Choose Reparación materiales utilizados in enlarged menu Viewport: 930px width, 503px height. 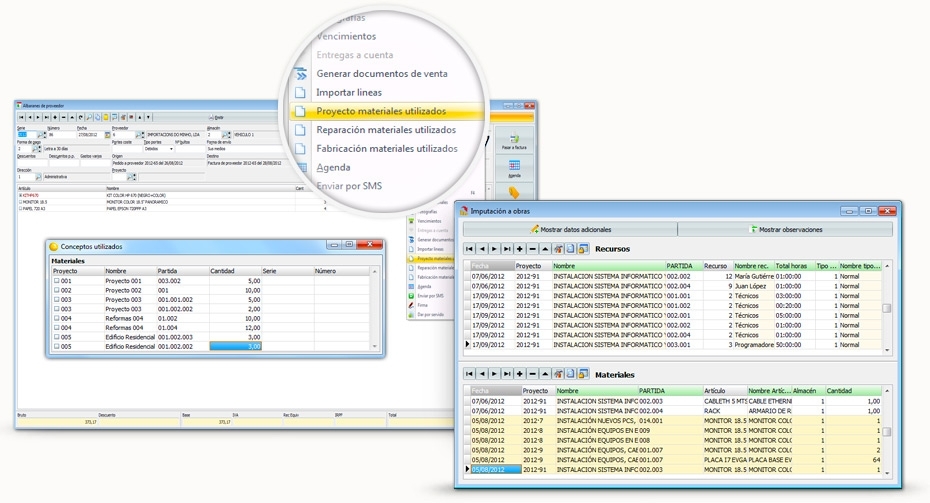pyautogui.click(x=386, y=130)
